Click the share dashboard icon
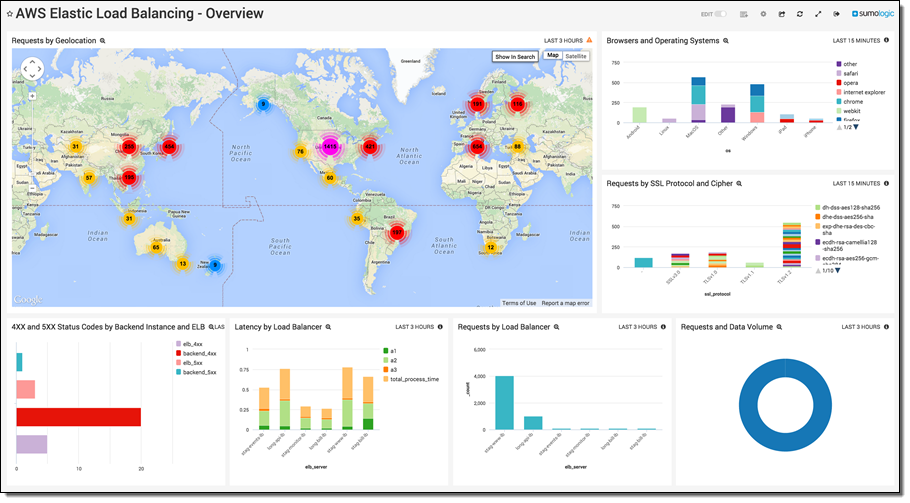 click(x=782, y=14)
